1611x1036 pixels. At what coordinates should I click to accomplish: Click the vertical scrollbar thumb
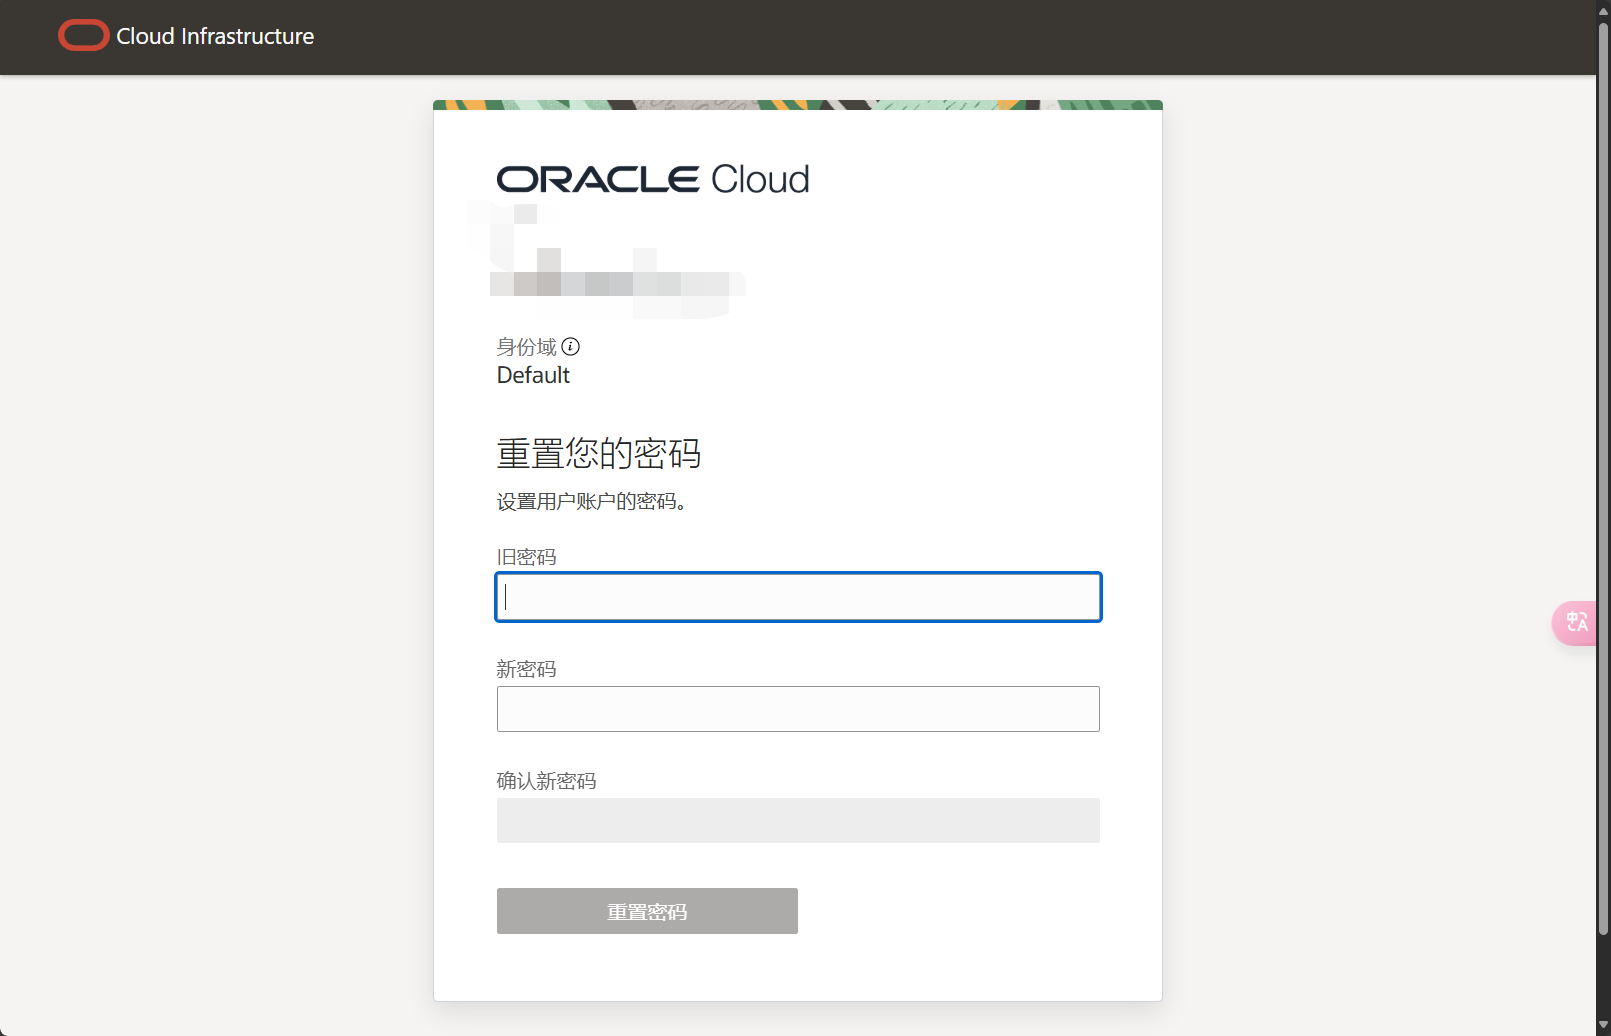(x=1603, y=478)
